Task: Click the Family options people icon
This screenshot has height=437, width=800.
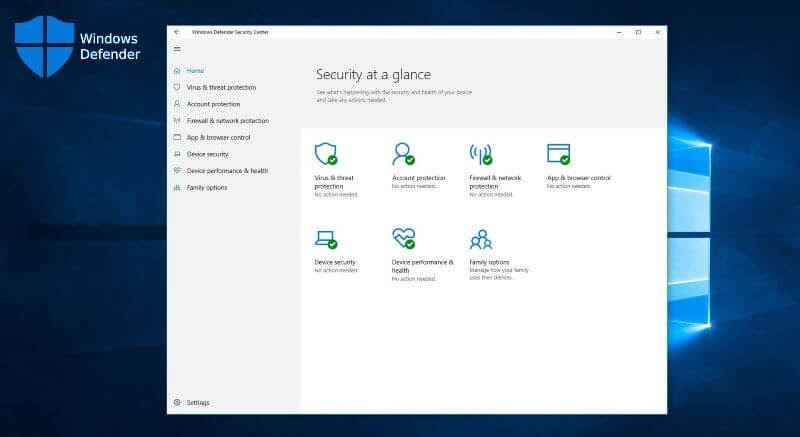Action: (x=481, y=239)
